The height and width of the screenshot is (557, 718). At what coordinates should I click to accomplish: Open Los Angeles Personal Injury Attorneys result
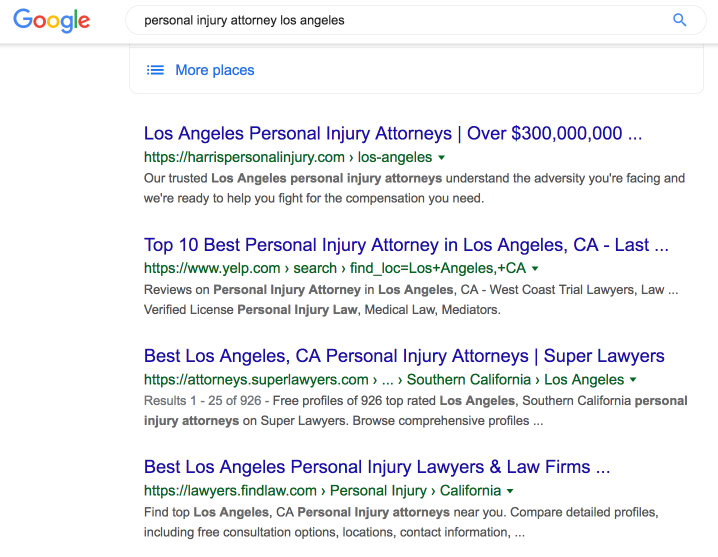point(393,133)
